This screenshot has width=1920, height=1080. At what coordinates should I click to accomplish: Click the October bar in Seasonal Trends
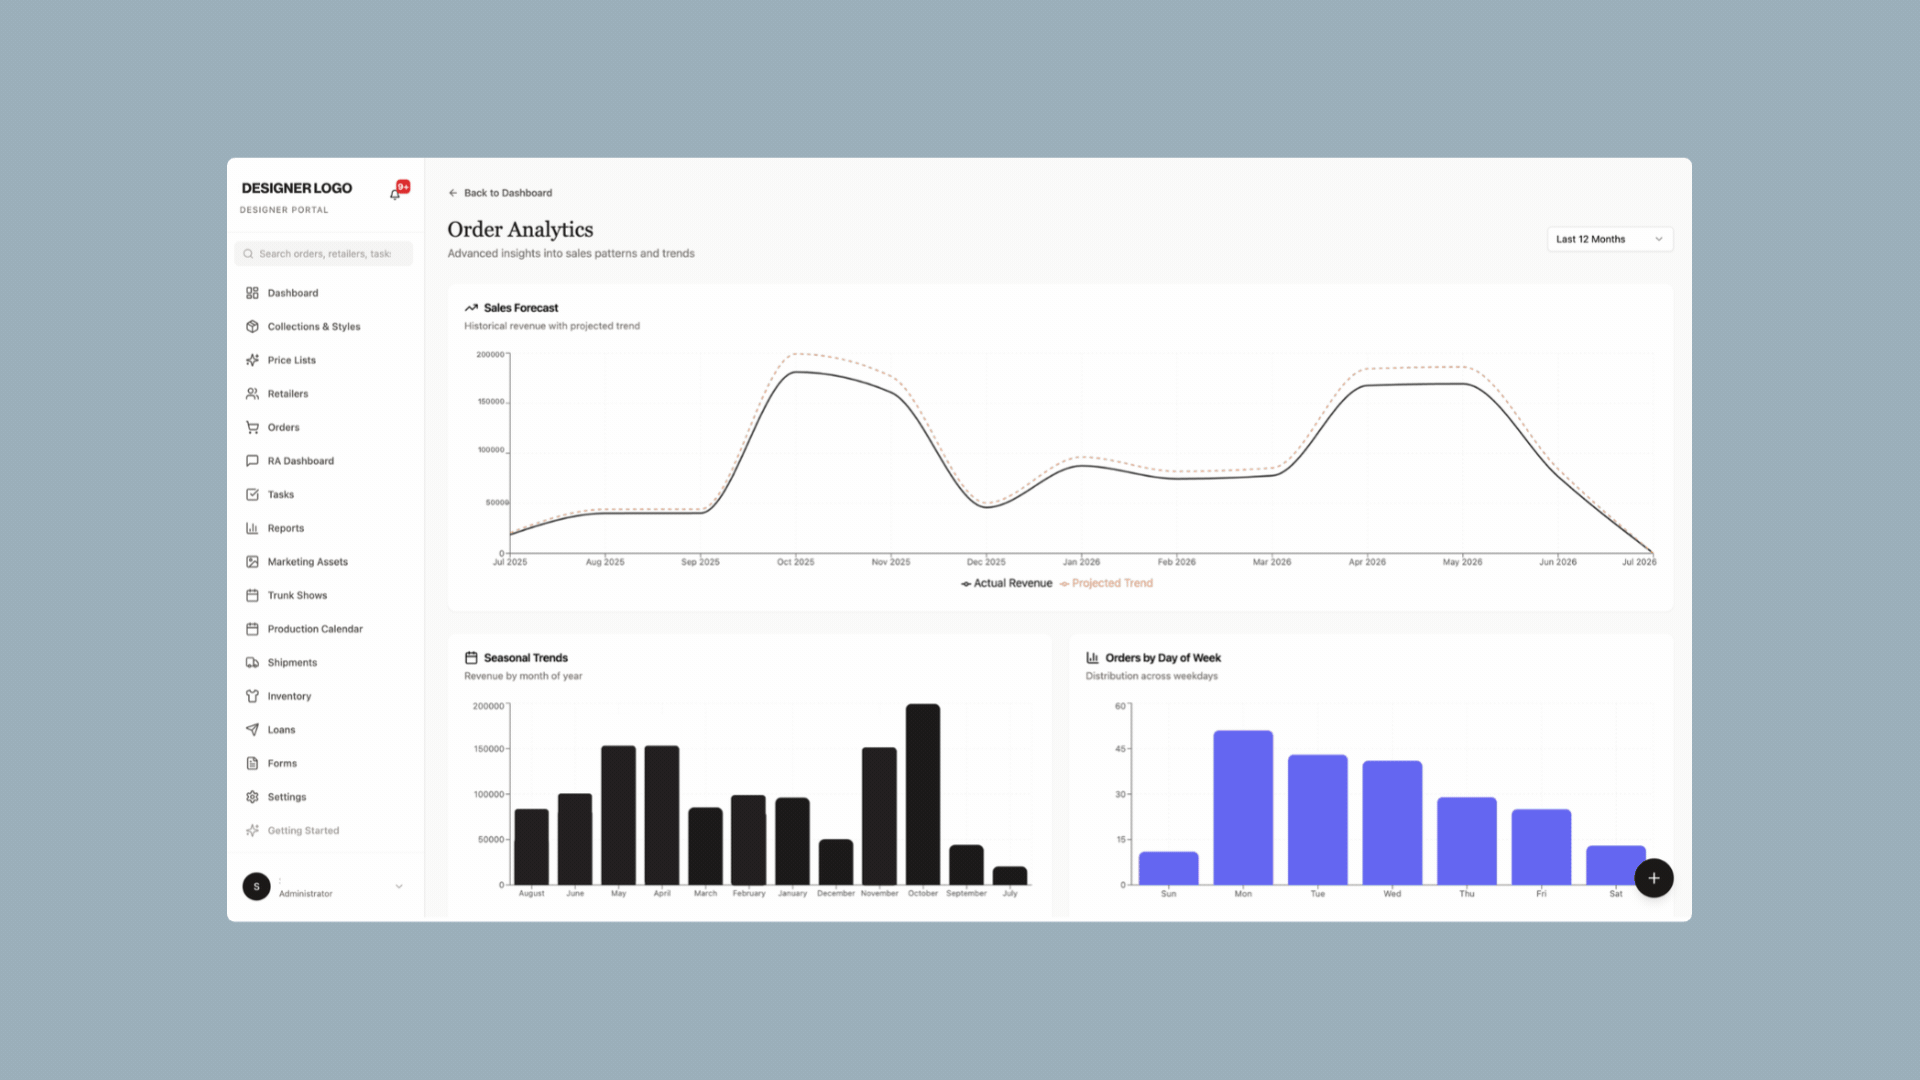(x=923, y=794)
